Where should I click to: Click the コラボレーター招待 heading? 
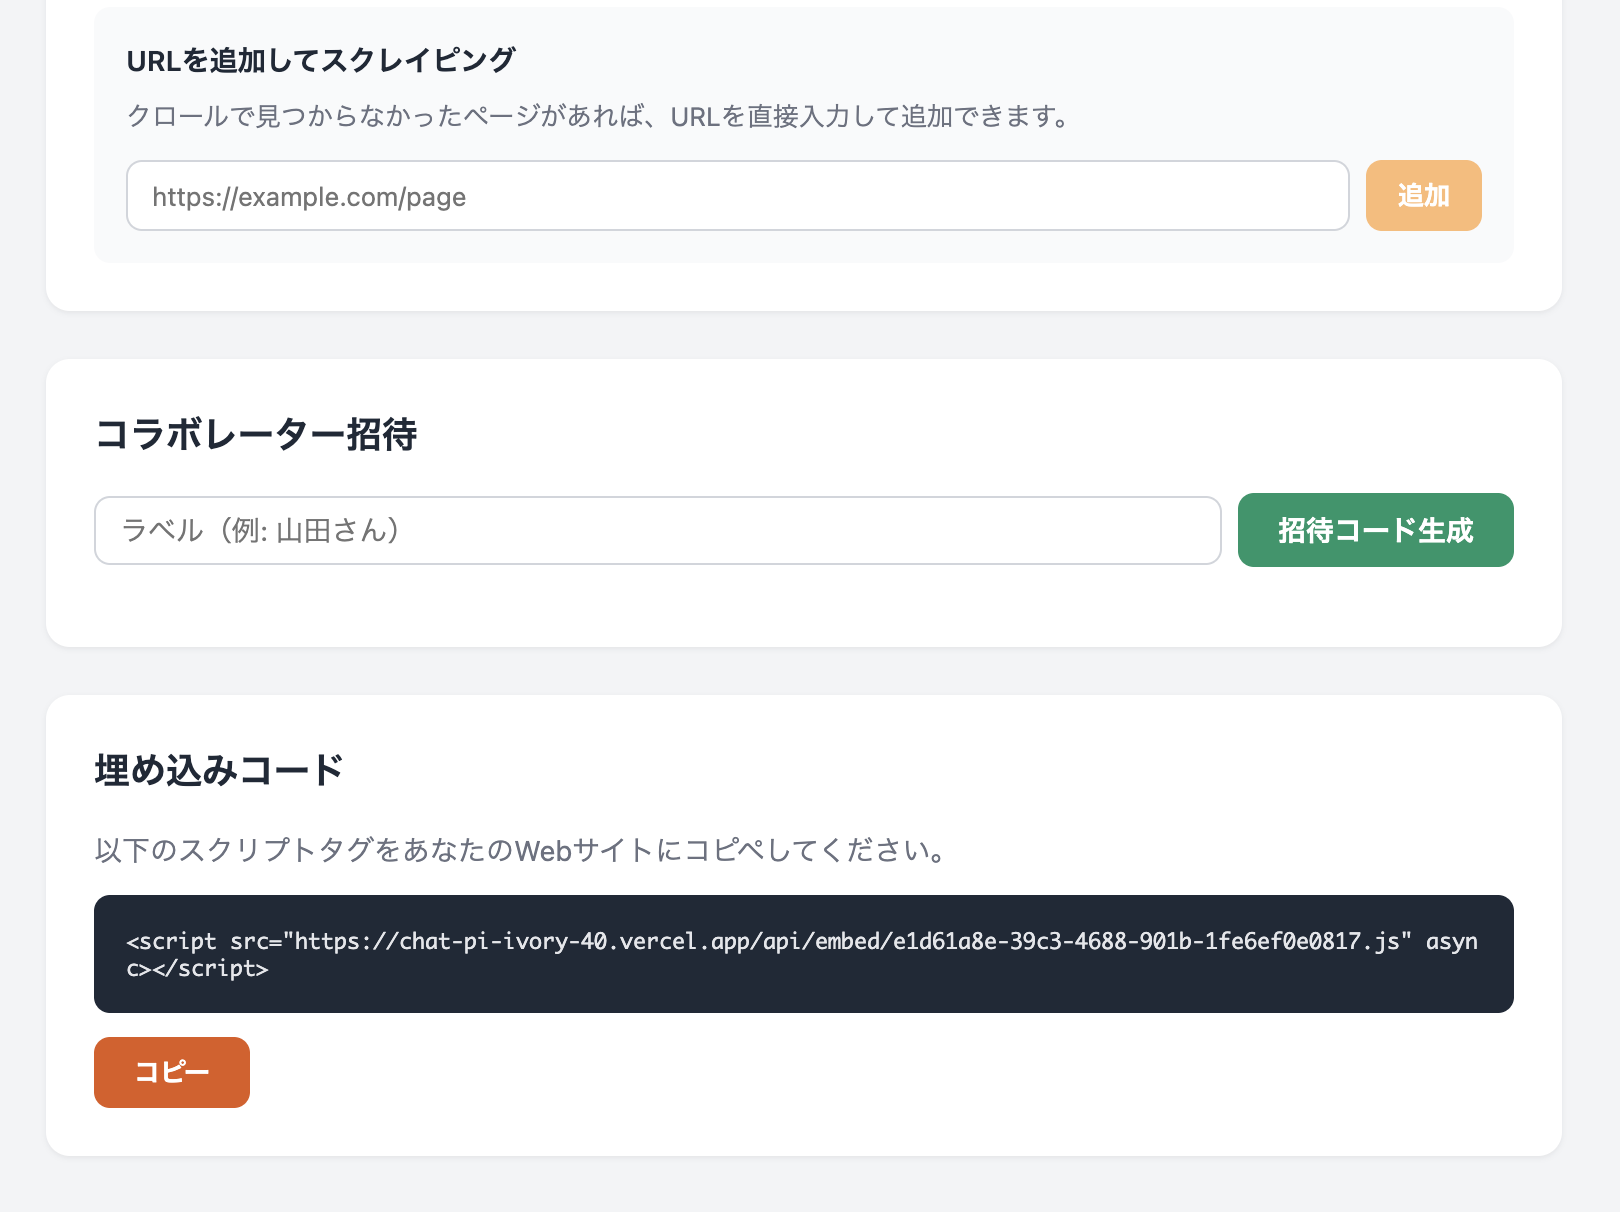click(x=256, y=435)
